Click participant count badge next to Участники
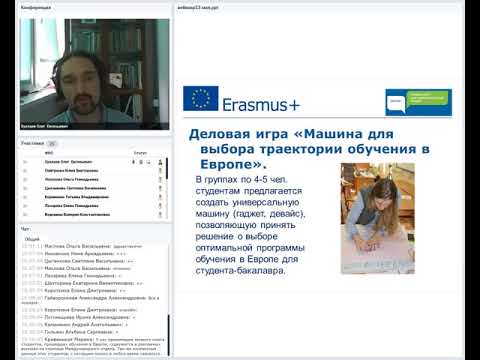 pyautogui.click(x=52, y=144)
